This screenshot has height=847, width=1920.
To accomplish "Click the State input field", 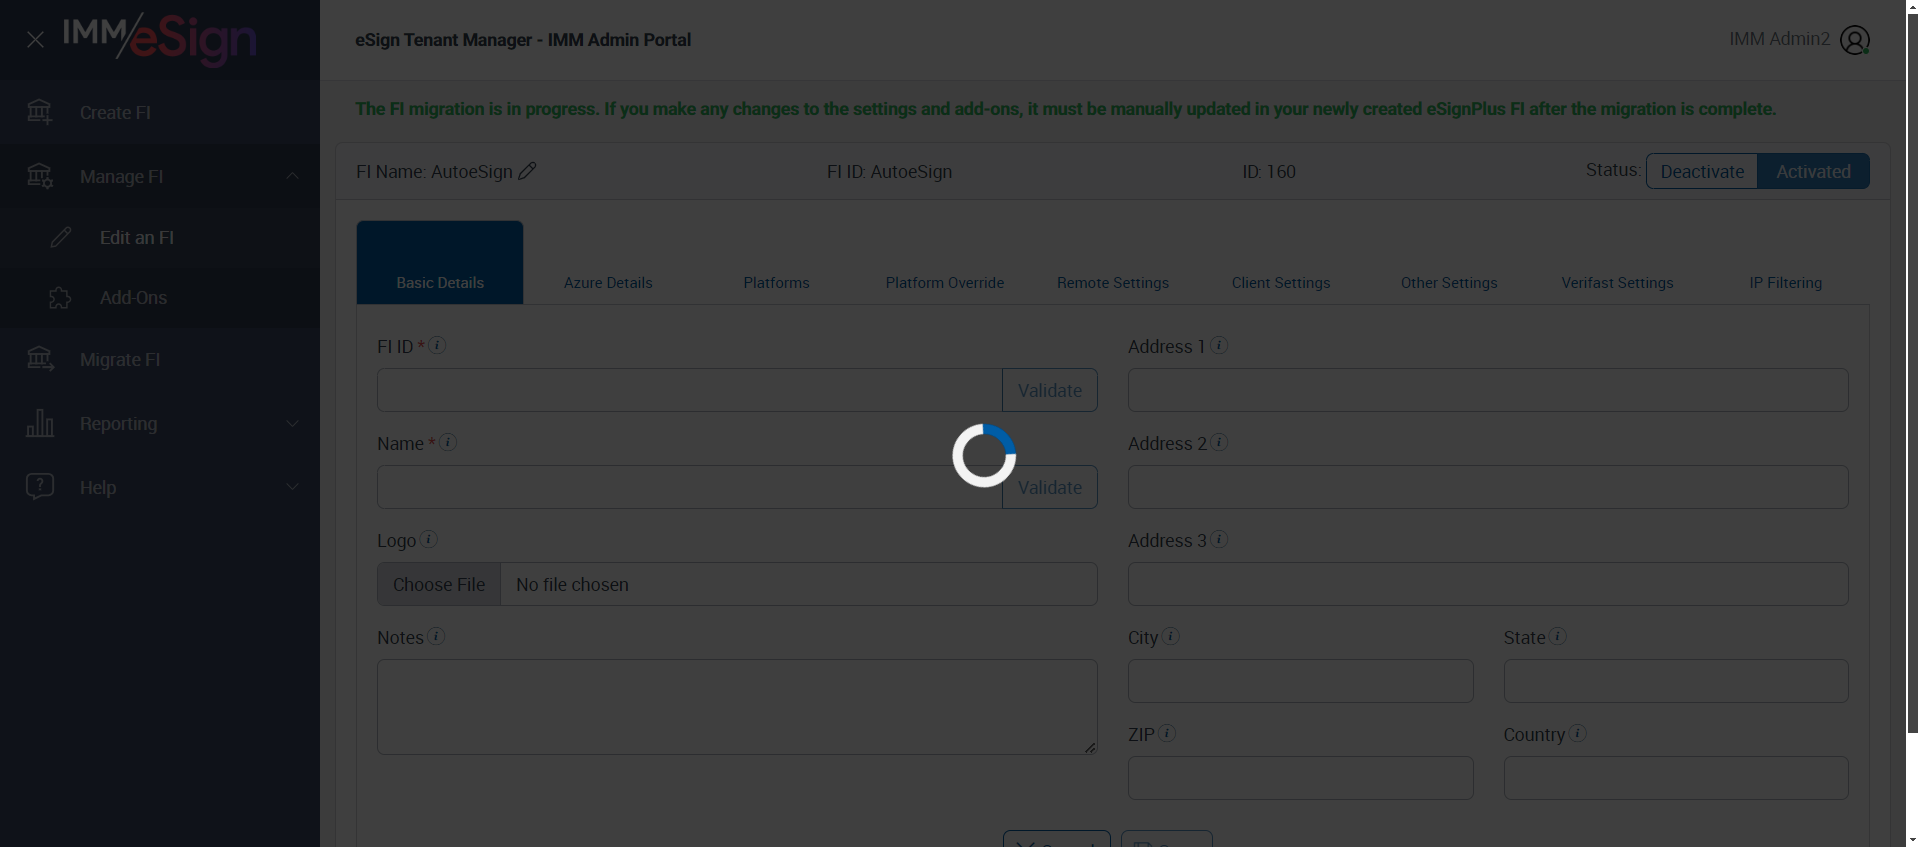I will 1676,681.
